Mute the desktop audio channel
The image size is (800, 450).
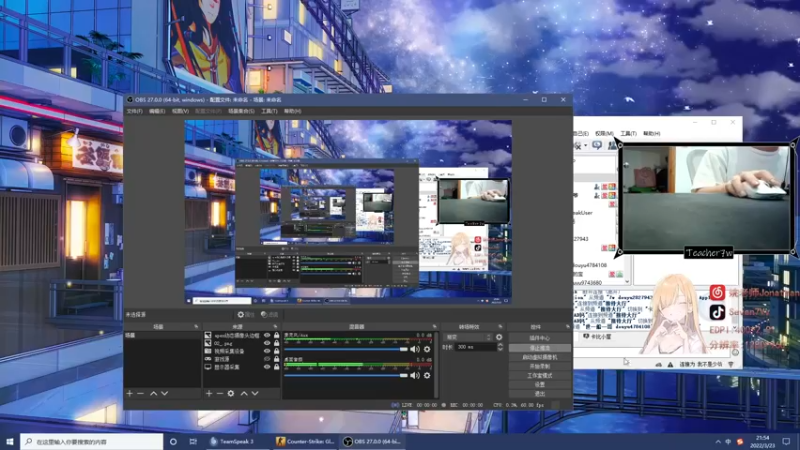pyautogui.click(x=415, y=376)
